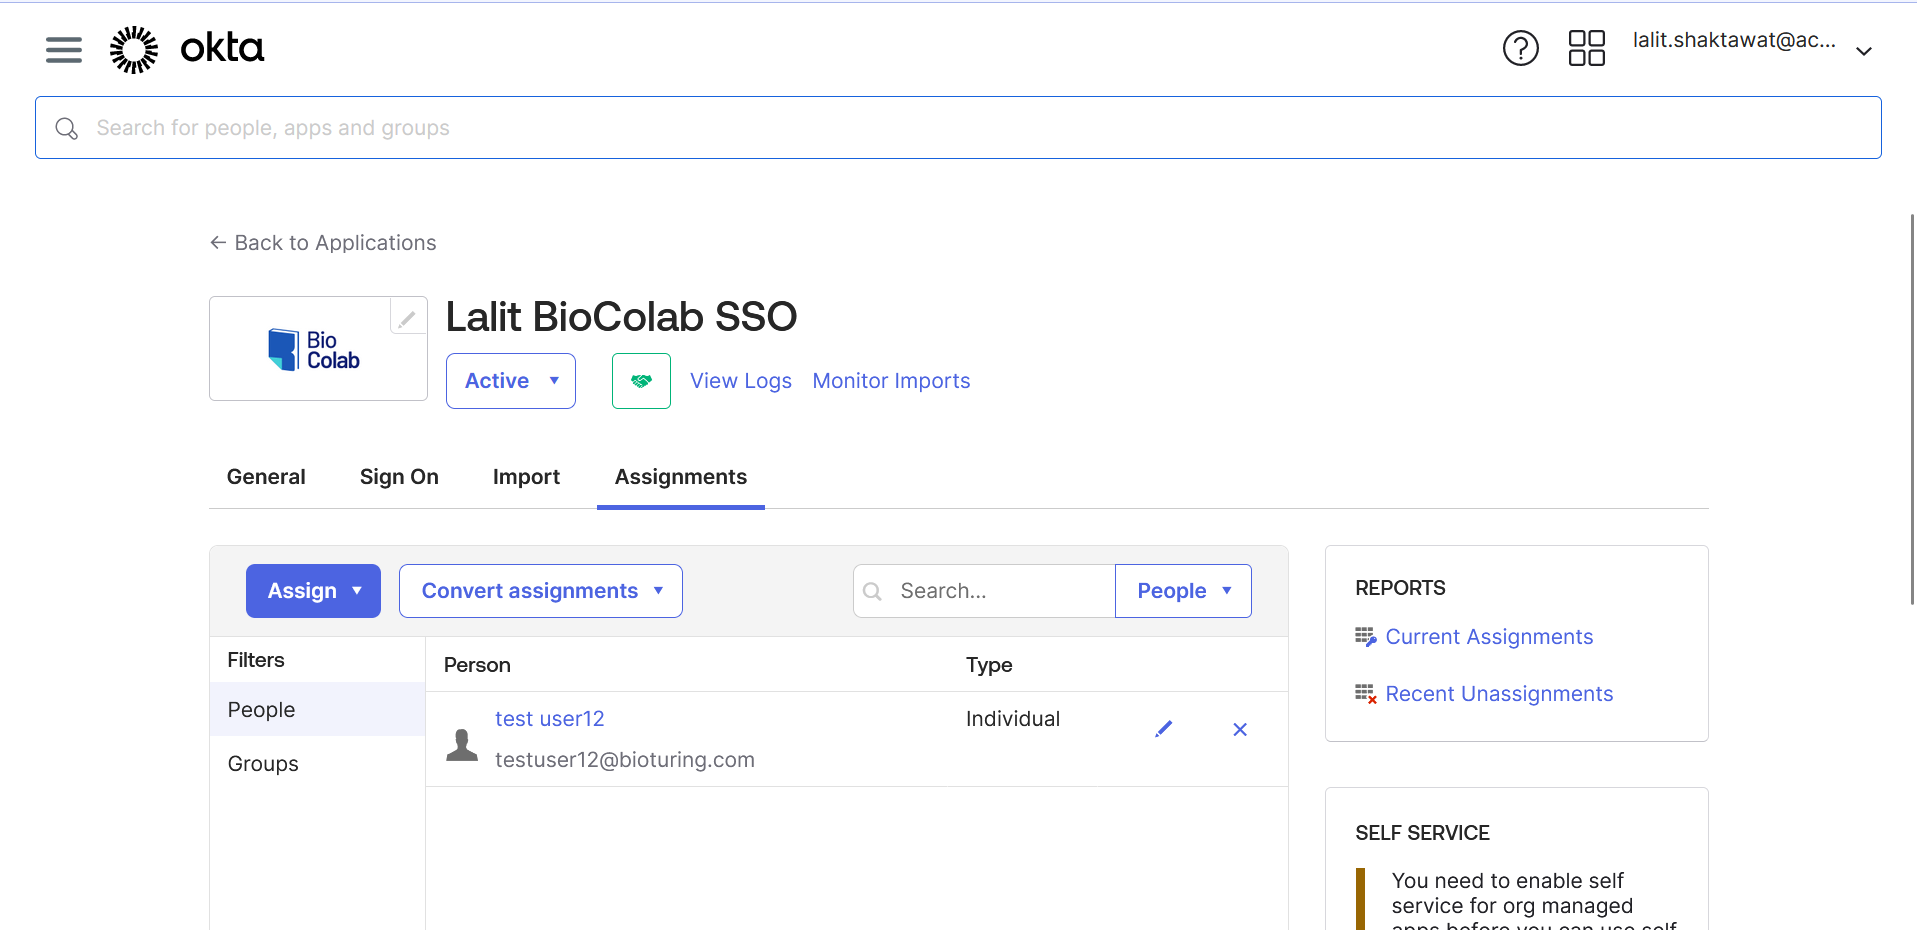Open Monitor Imports link
This screenshot has height=930, width=1917.
(x=891, y=381)
